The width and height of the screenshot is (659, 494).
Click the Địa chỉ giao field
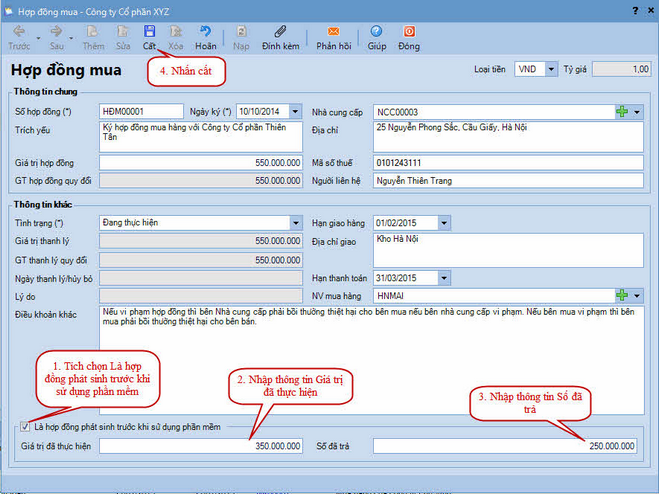pos(508,250)
